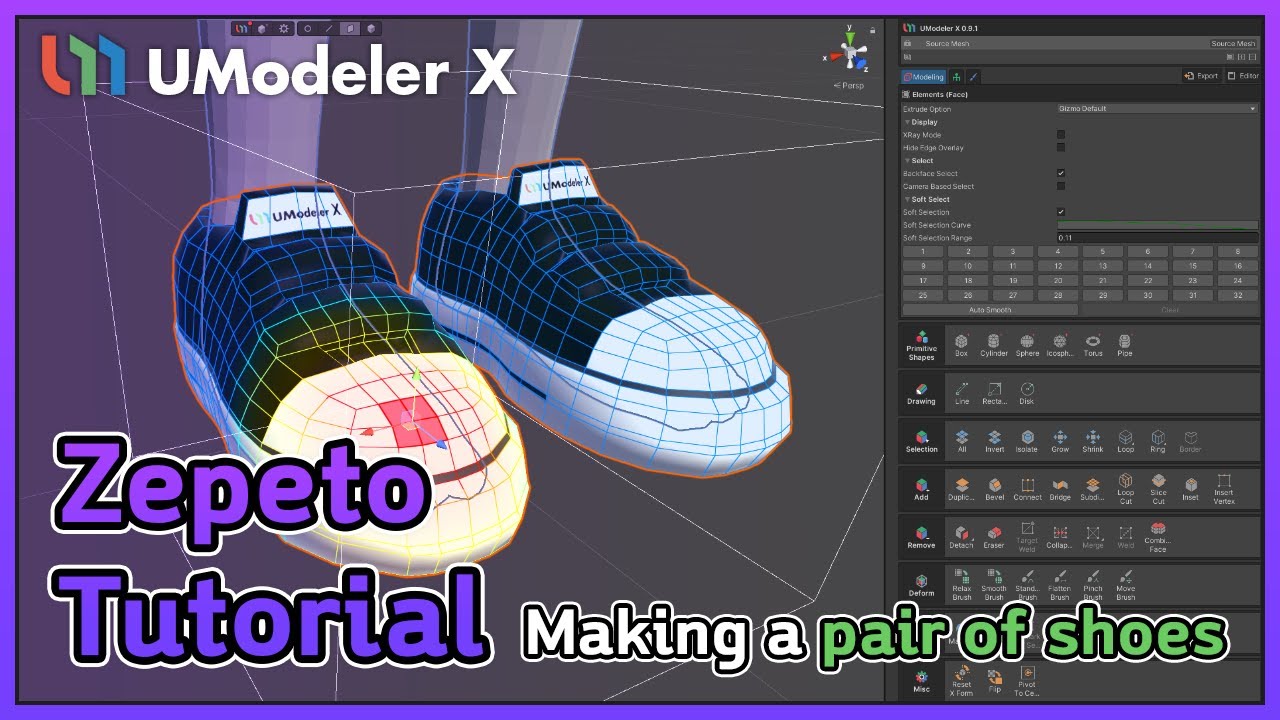Click the Editor button

(x=1243, y=76)
